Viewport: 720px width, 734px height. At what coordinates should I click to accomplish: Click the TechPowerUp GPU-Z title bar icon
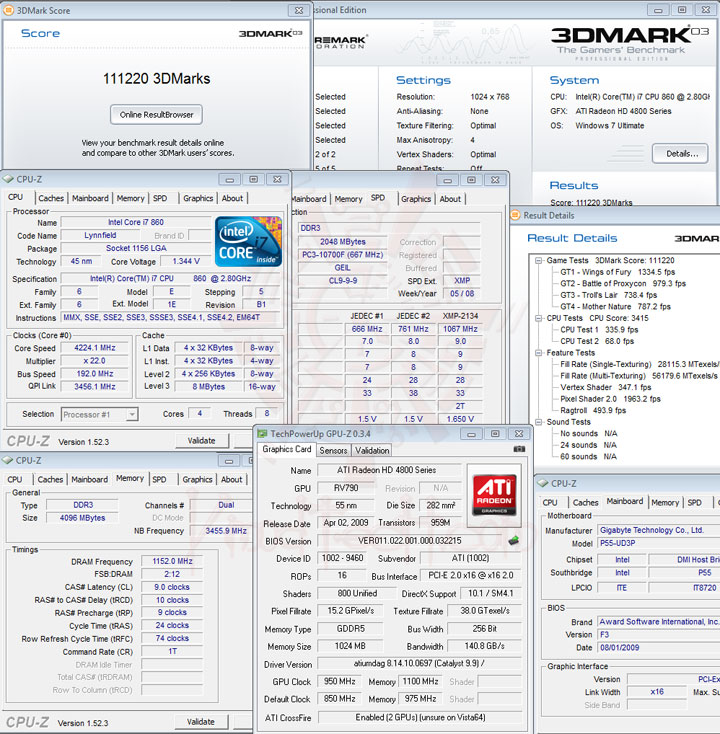262,434
